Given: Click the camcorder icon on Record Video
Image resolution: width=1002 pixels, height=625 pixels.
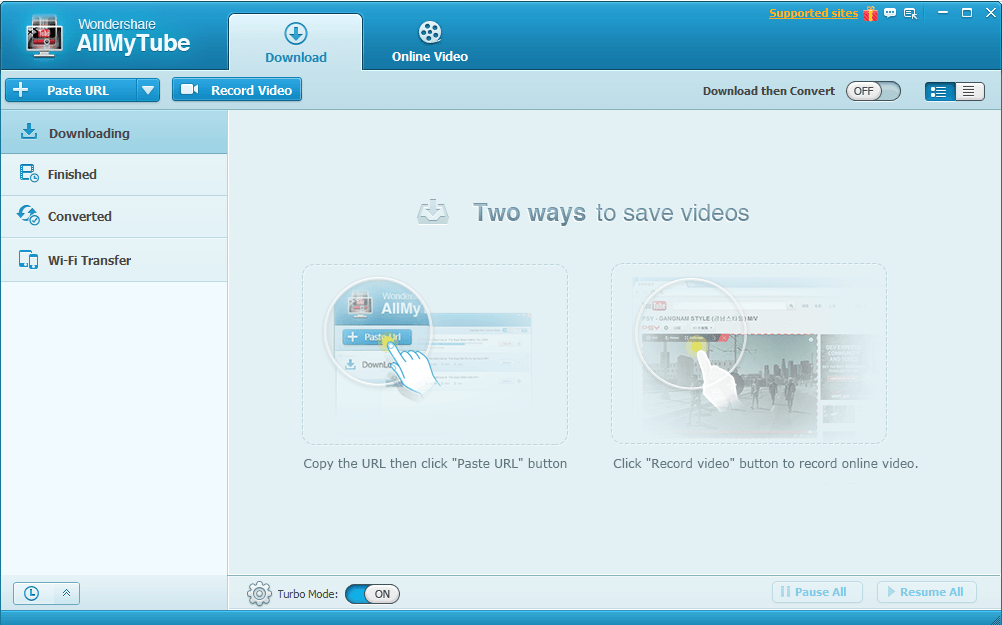Looking at the screenshot, I should pyautogui.click(x=190, y=89).
